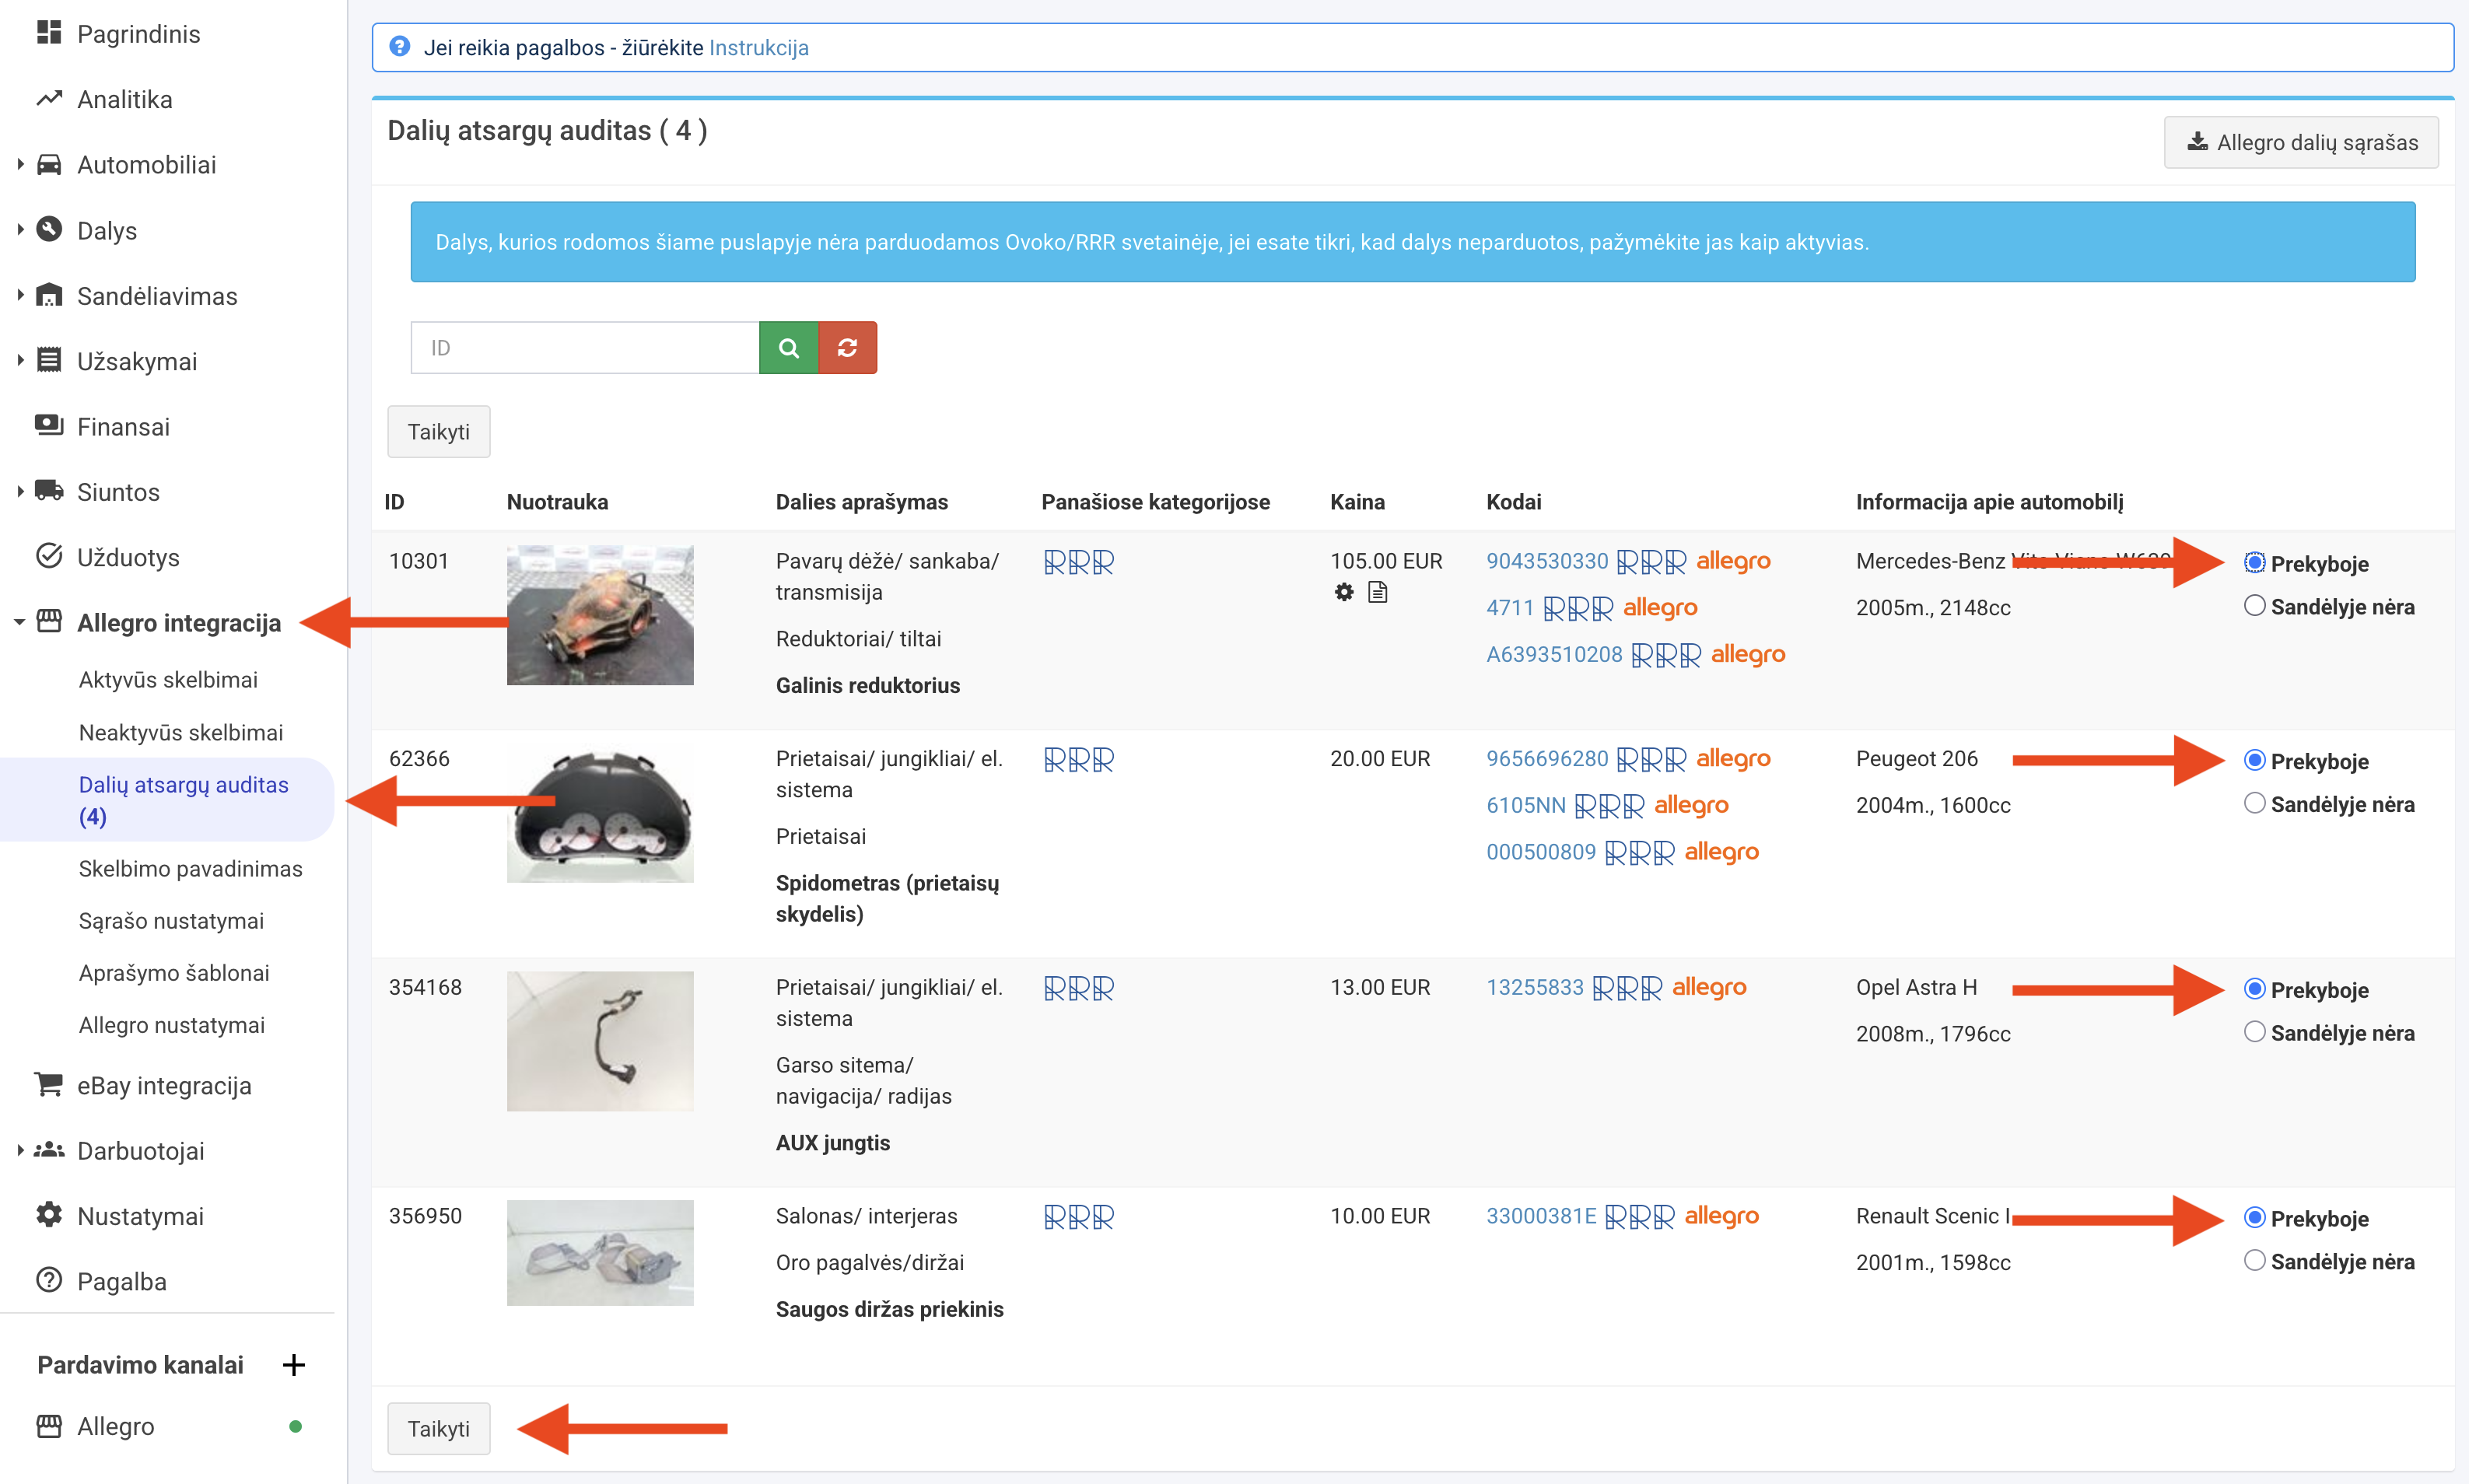Image resolution: width=2469 pixels, height=1484 pixels.
Task: Click the ID search input field
Action: pos(584,348)
